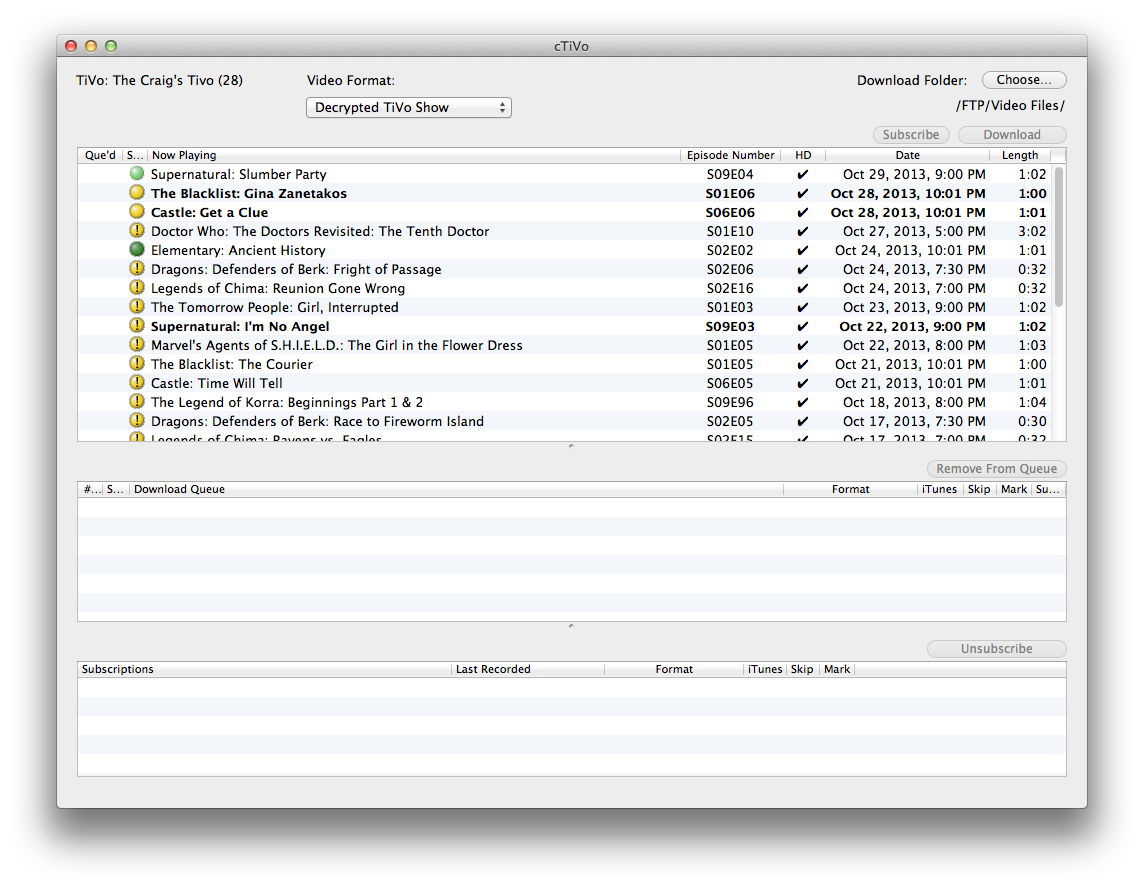The width and height of the screenshot is (1144, 887).
Task: Click the TiVo: The Craig's Tivo (28) label
Action: (x=159, y=80)
